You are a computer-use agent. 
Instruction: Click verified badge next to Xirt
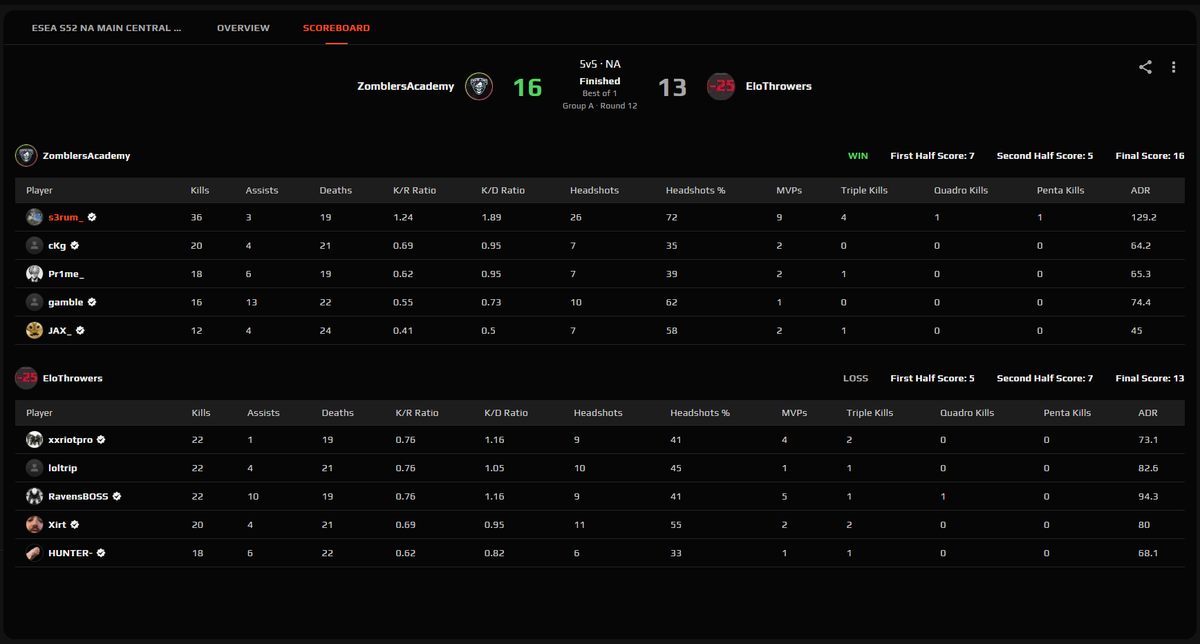pos(75,524)
